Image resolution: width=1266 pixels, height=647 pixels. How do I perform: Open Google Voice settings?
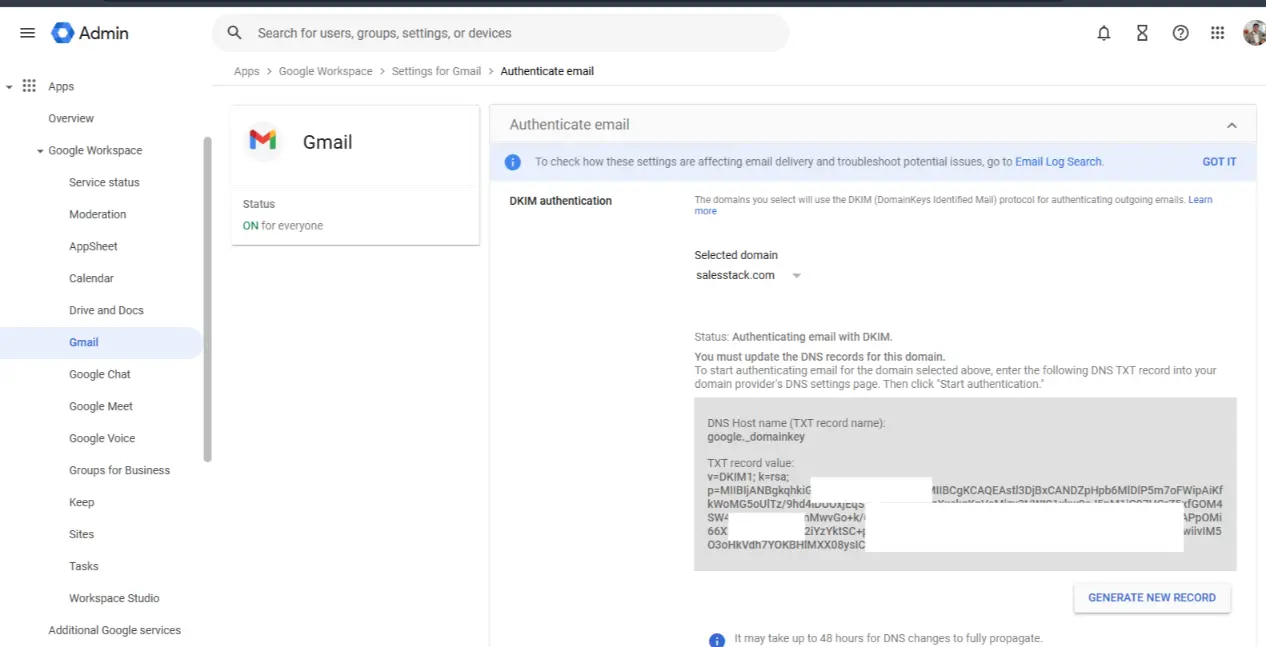102,438
